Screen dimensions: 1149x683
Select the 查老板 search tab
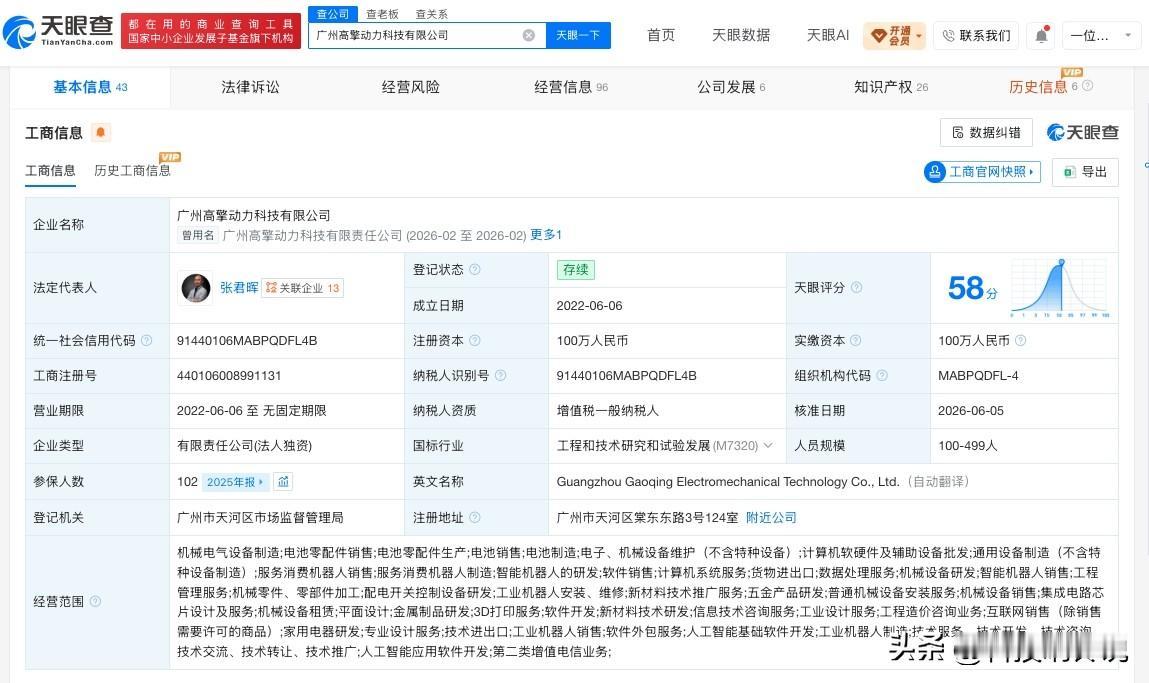[382, 14]
